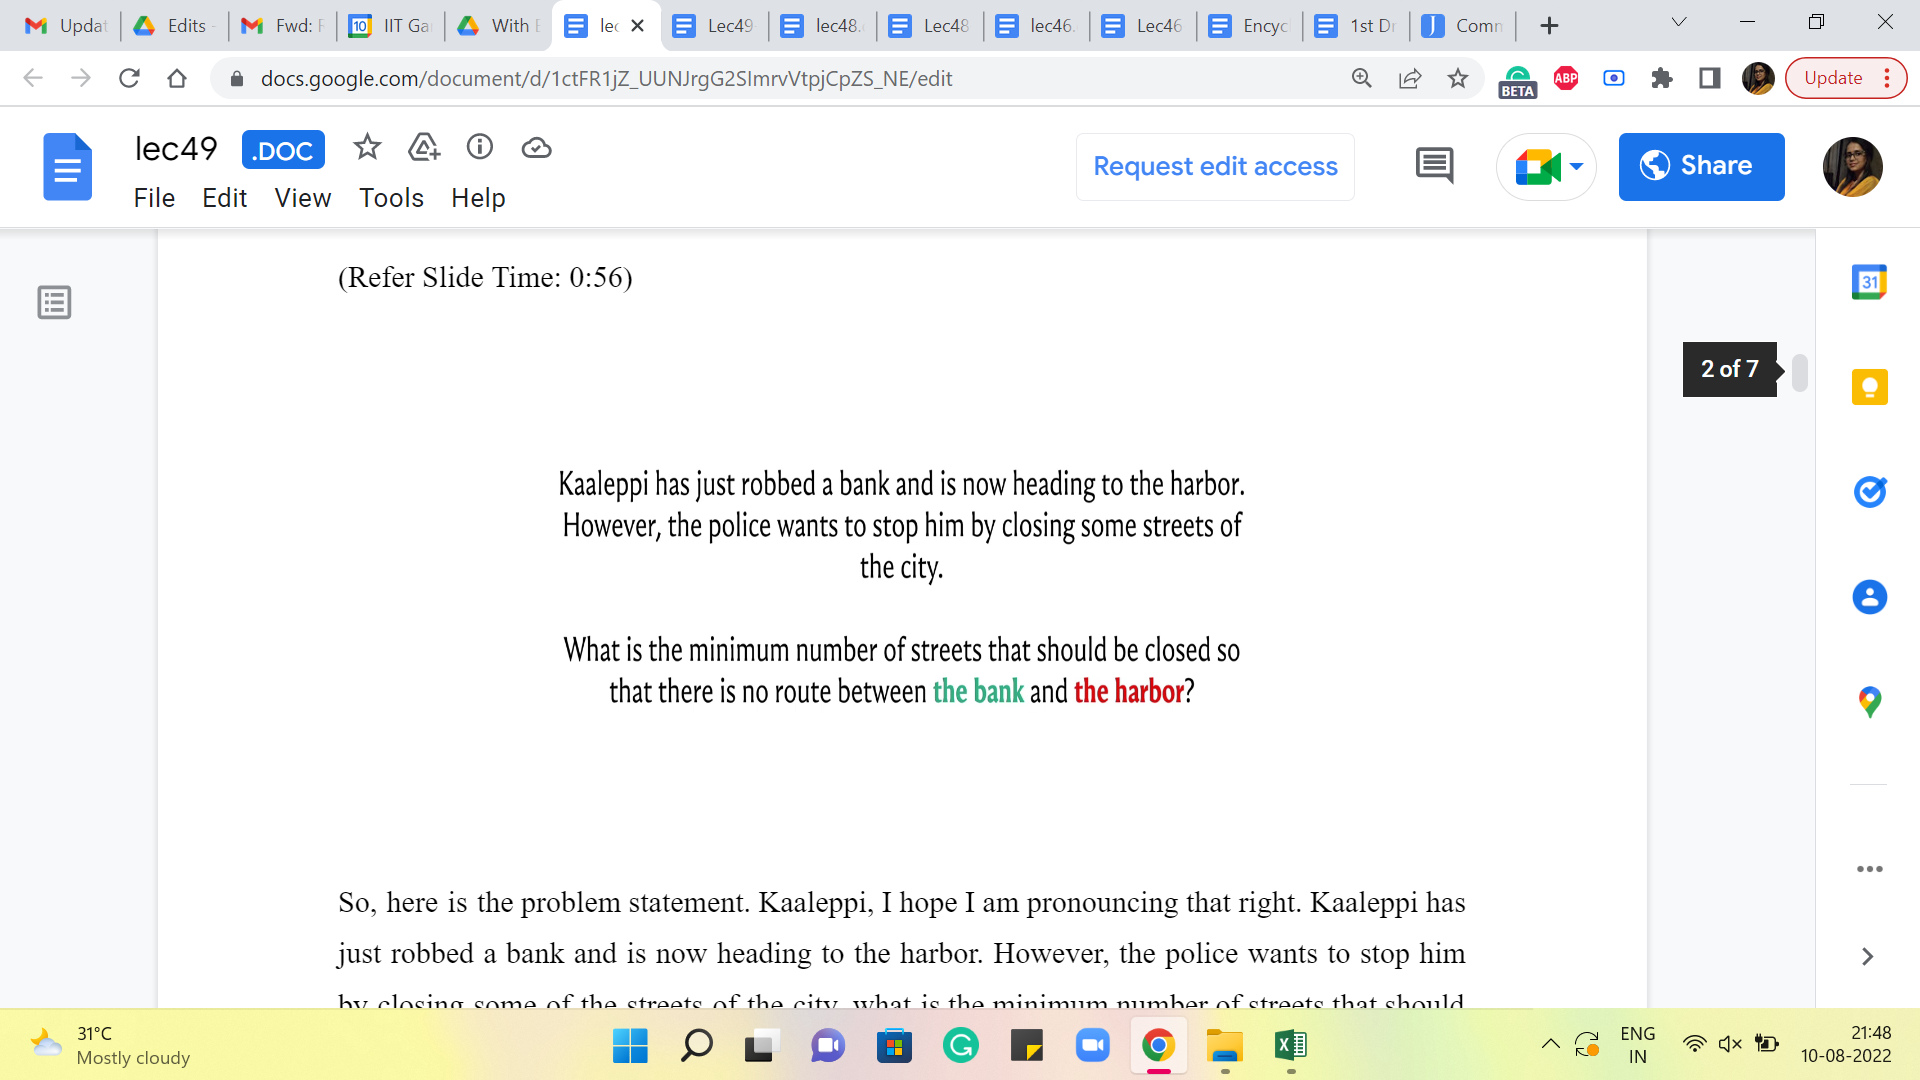This screenshot has width=1920, height=1080.
Task: Expand the Google Meet call dropdown
Action: tap(1577, 166)
